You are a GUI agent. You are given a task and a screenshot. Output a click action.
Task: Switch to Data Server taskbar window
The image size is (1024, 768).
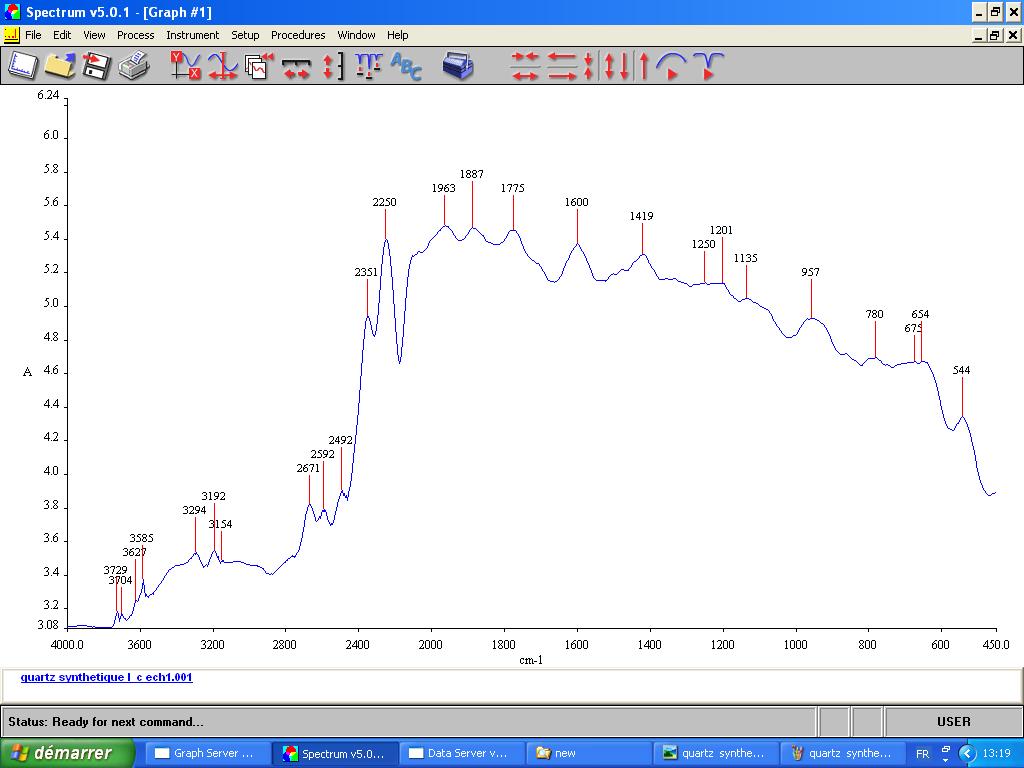point(460,753)
